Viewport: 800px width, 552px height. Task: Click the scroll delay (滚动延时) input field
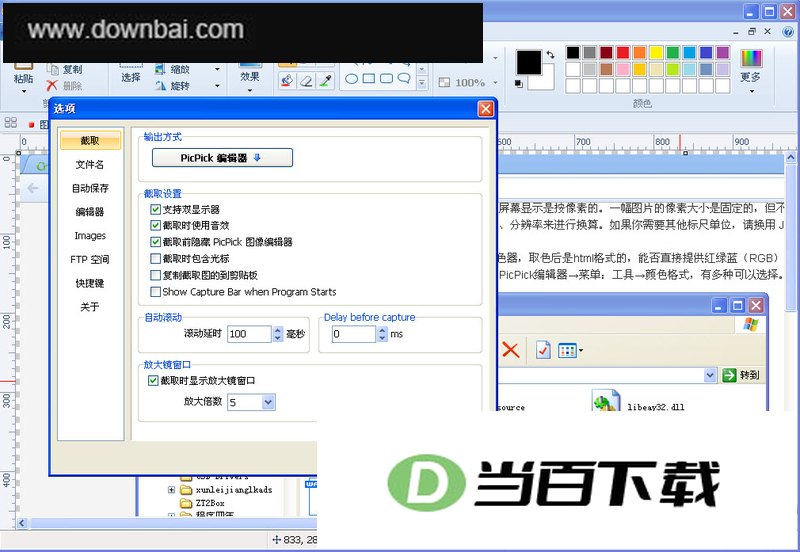249,334
